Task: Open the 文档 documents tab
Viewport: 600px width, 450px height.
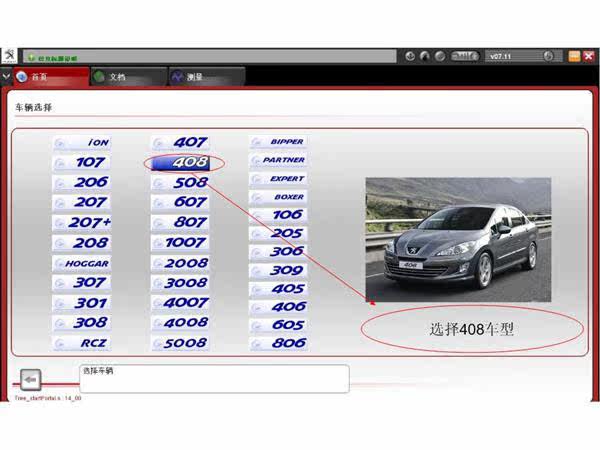Action: pyautogui.click(x=129, y=77)
